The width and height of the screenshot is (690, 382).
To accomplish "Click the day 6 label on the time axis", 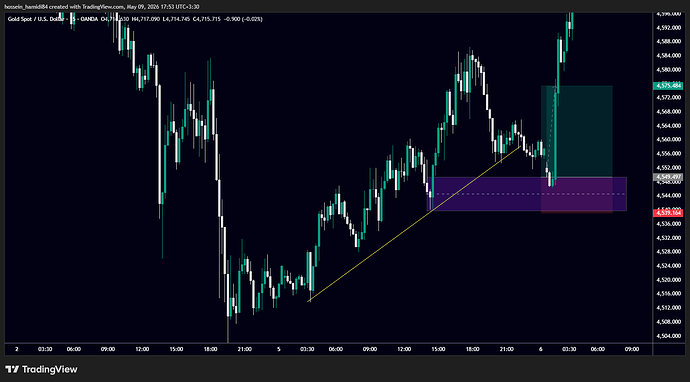I will click(x=541, y=349).
